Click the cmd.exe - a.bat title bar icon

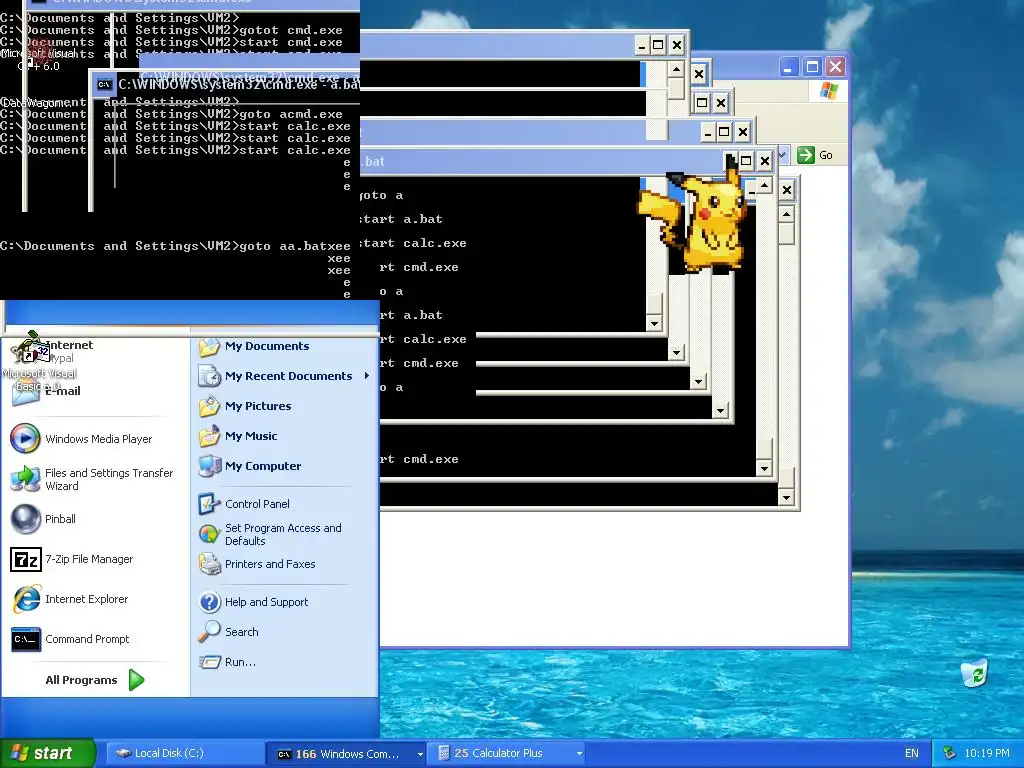pyautogui.click(x=104, y=84)
